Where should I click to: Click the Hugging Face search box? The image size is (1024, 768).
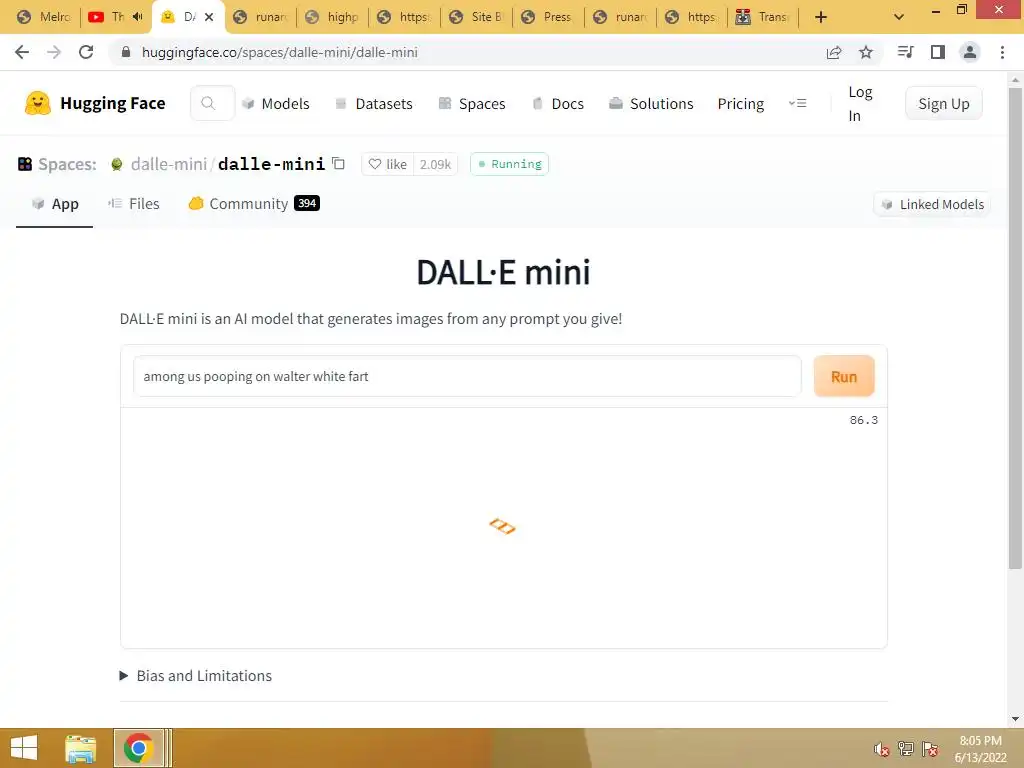212,103
